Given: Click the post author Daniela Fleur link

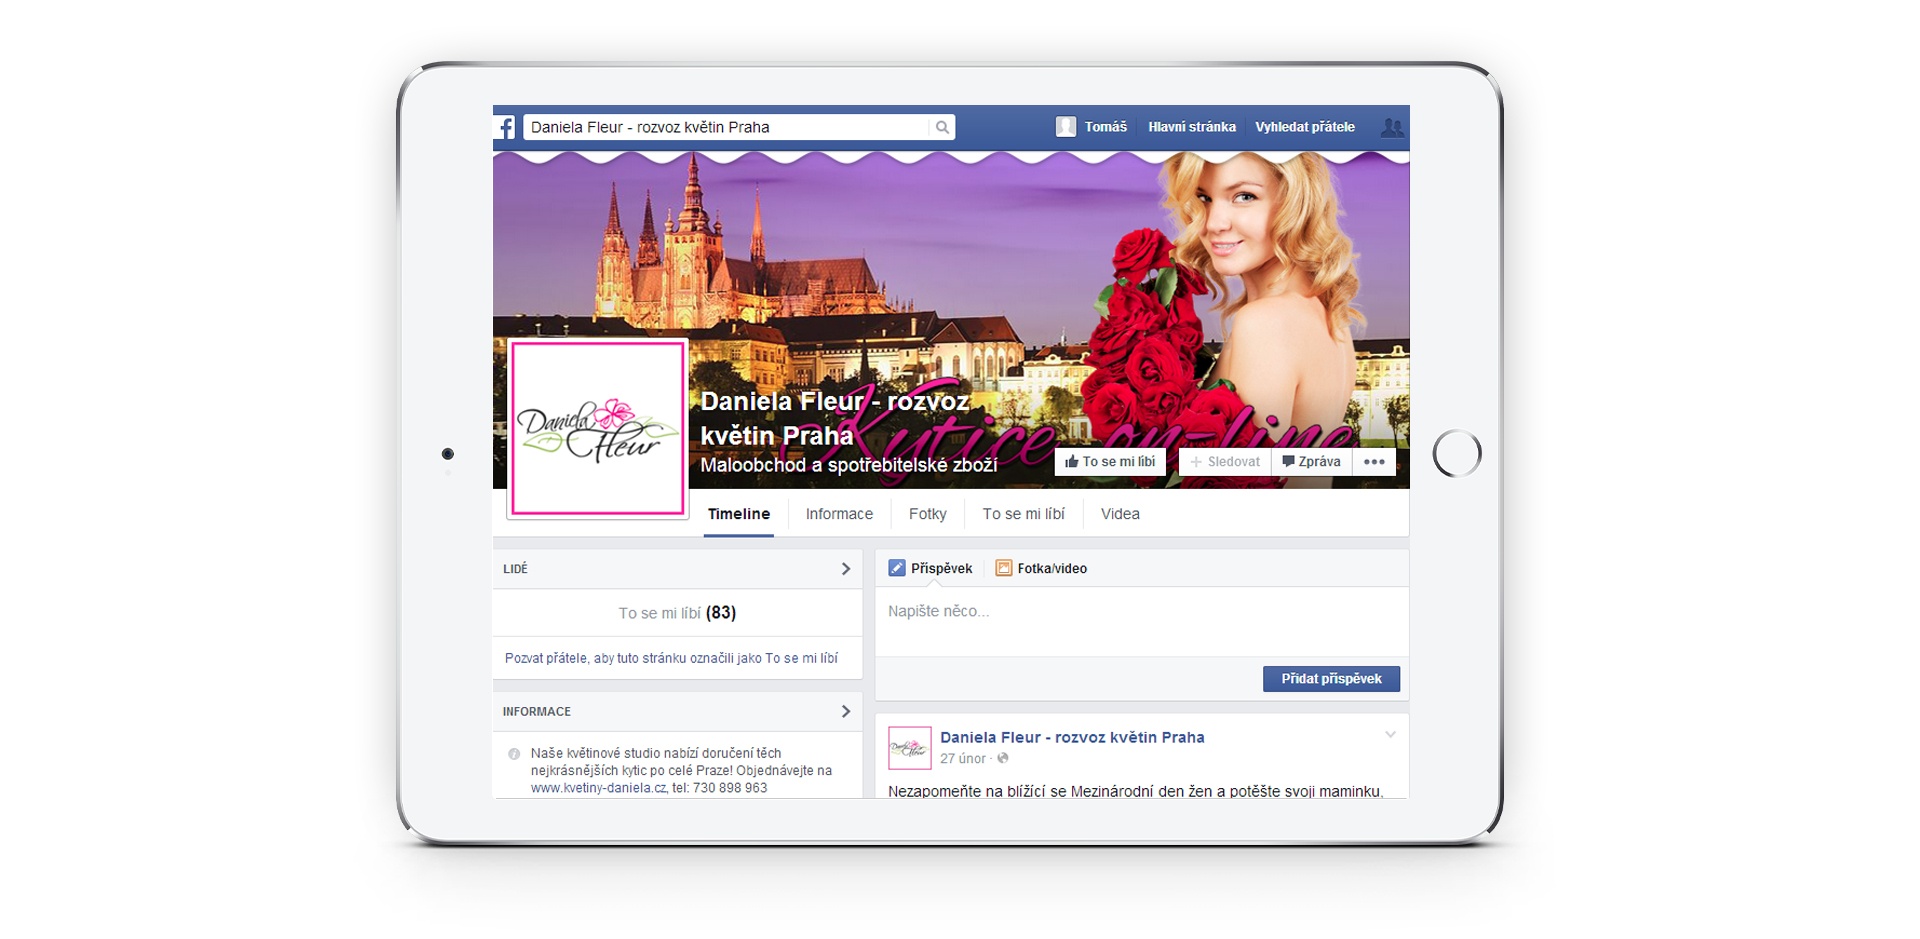Looking at the screenshot, I should [1072, 737].
